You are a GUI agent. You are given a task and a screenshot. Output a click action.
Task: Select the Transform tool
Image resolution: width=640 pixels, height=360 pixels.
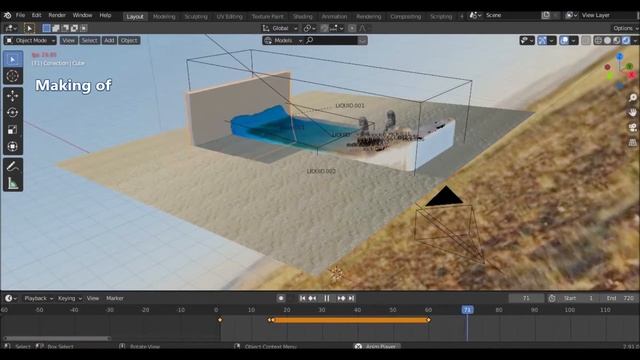13,147
